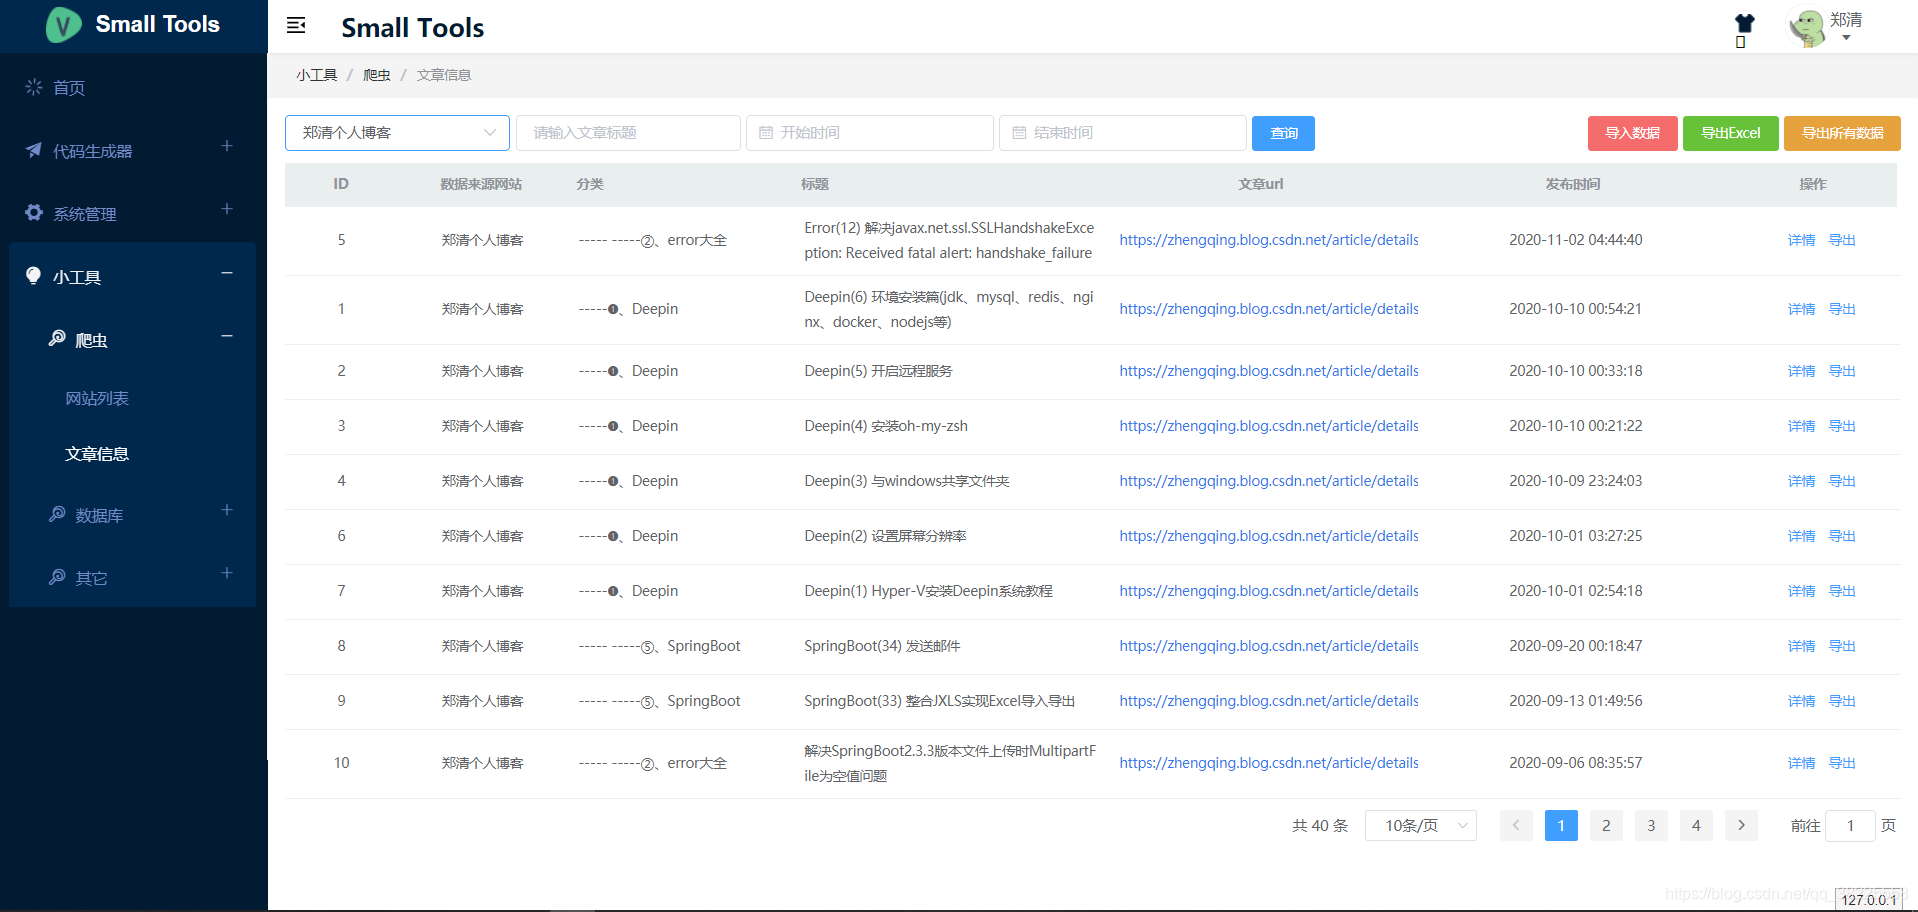Open URL of the ID 10 article row
This screenshot has width=1918, height=912.
click(x=1268, y=763)
